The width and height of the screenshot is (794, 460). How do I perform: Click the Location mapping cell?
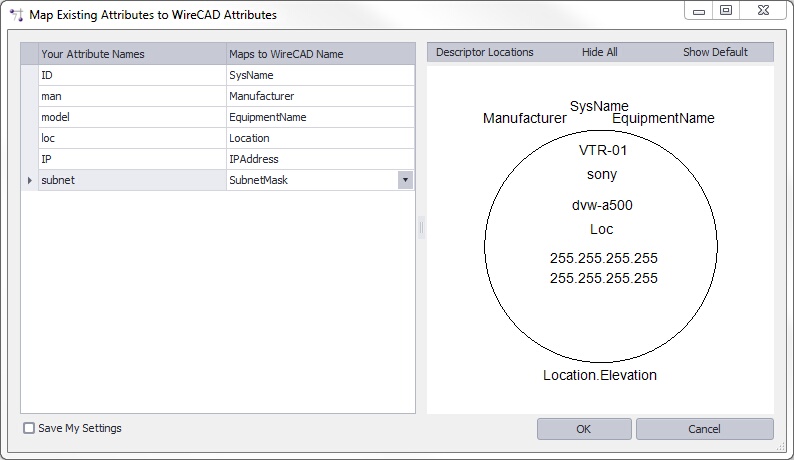pos(320,138)
